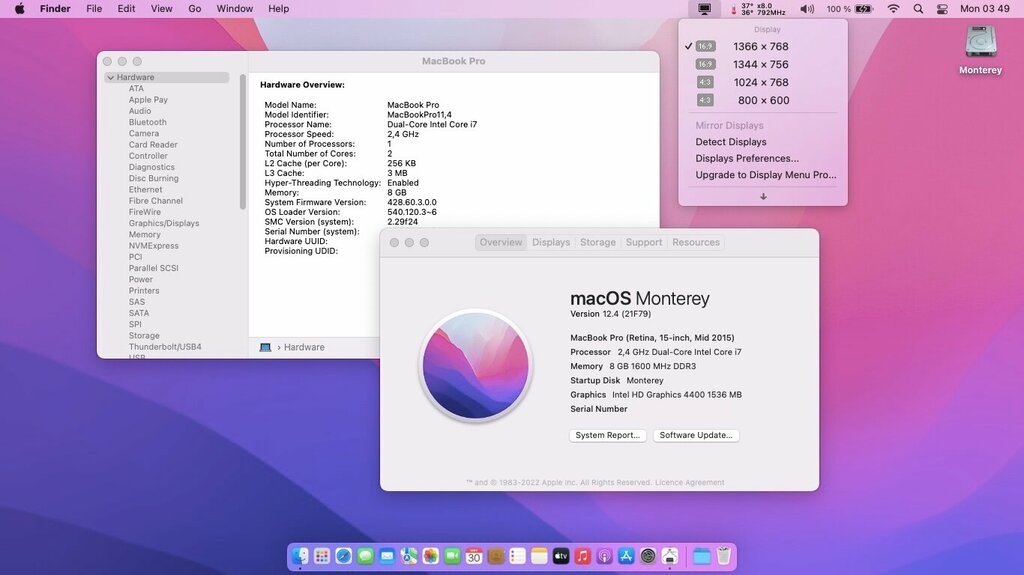
Task: Click the down arrow in Display menu
Action: (x=763, y=197)
